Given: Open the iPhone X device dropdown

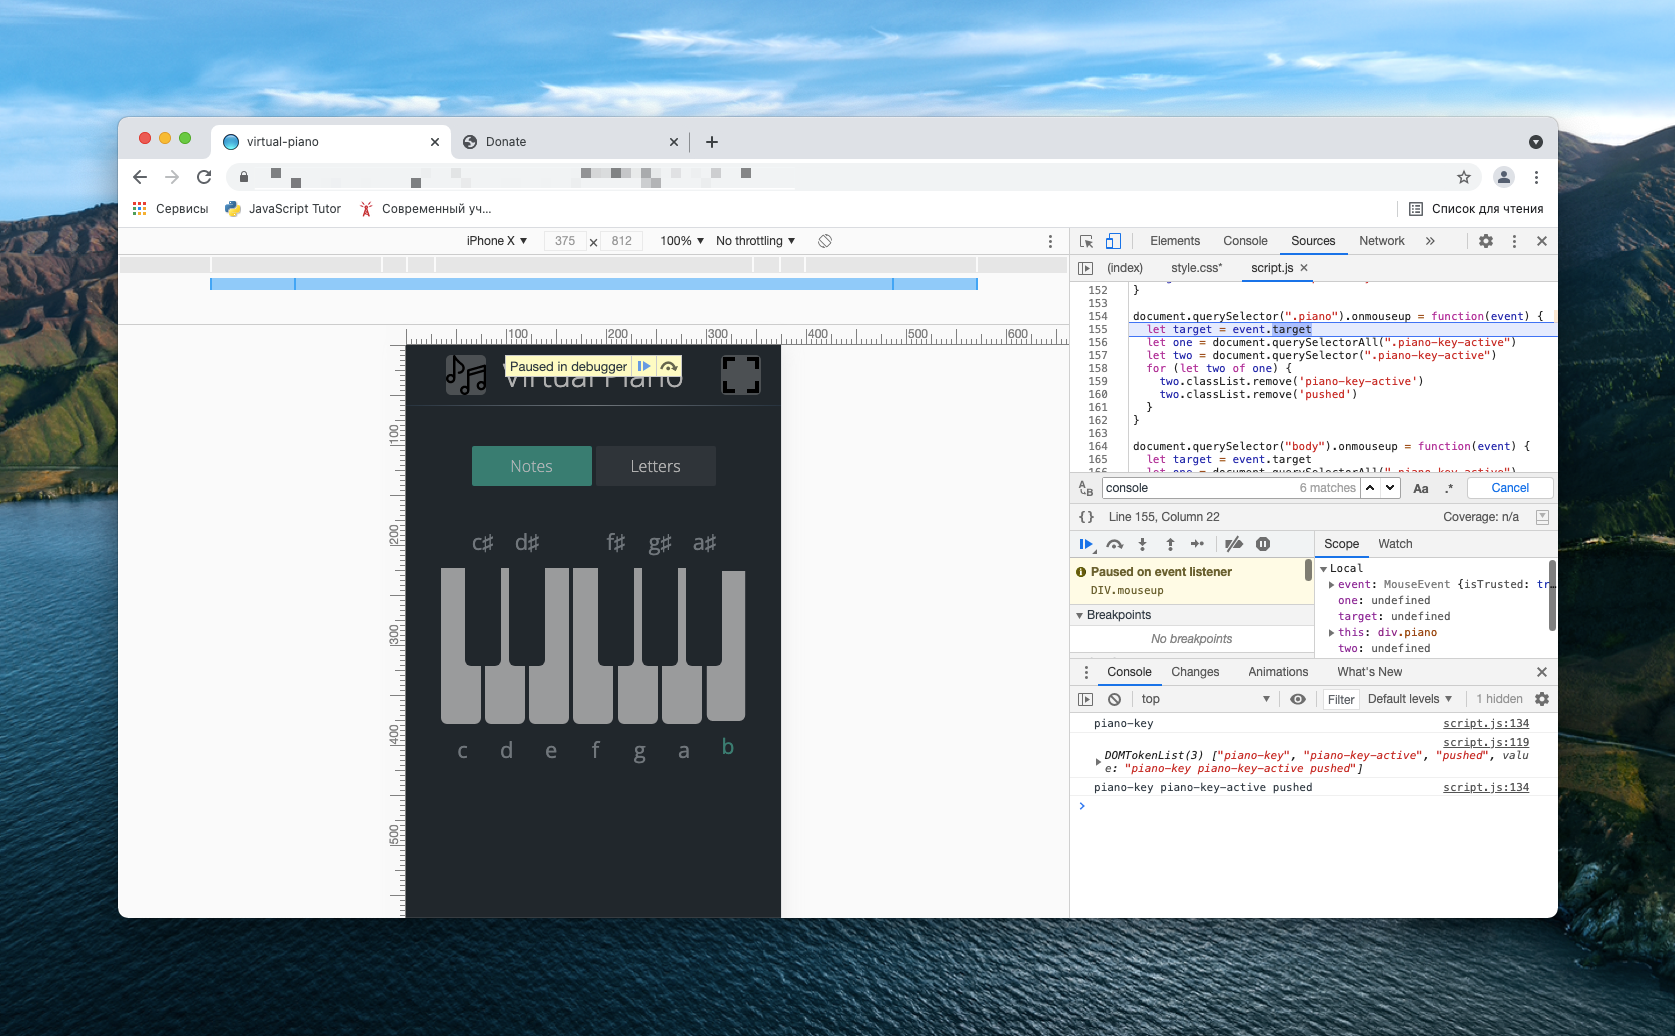Looking at the screenshot, I should [496, 241].
